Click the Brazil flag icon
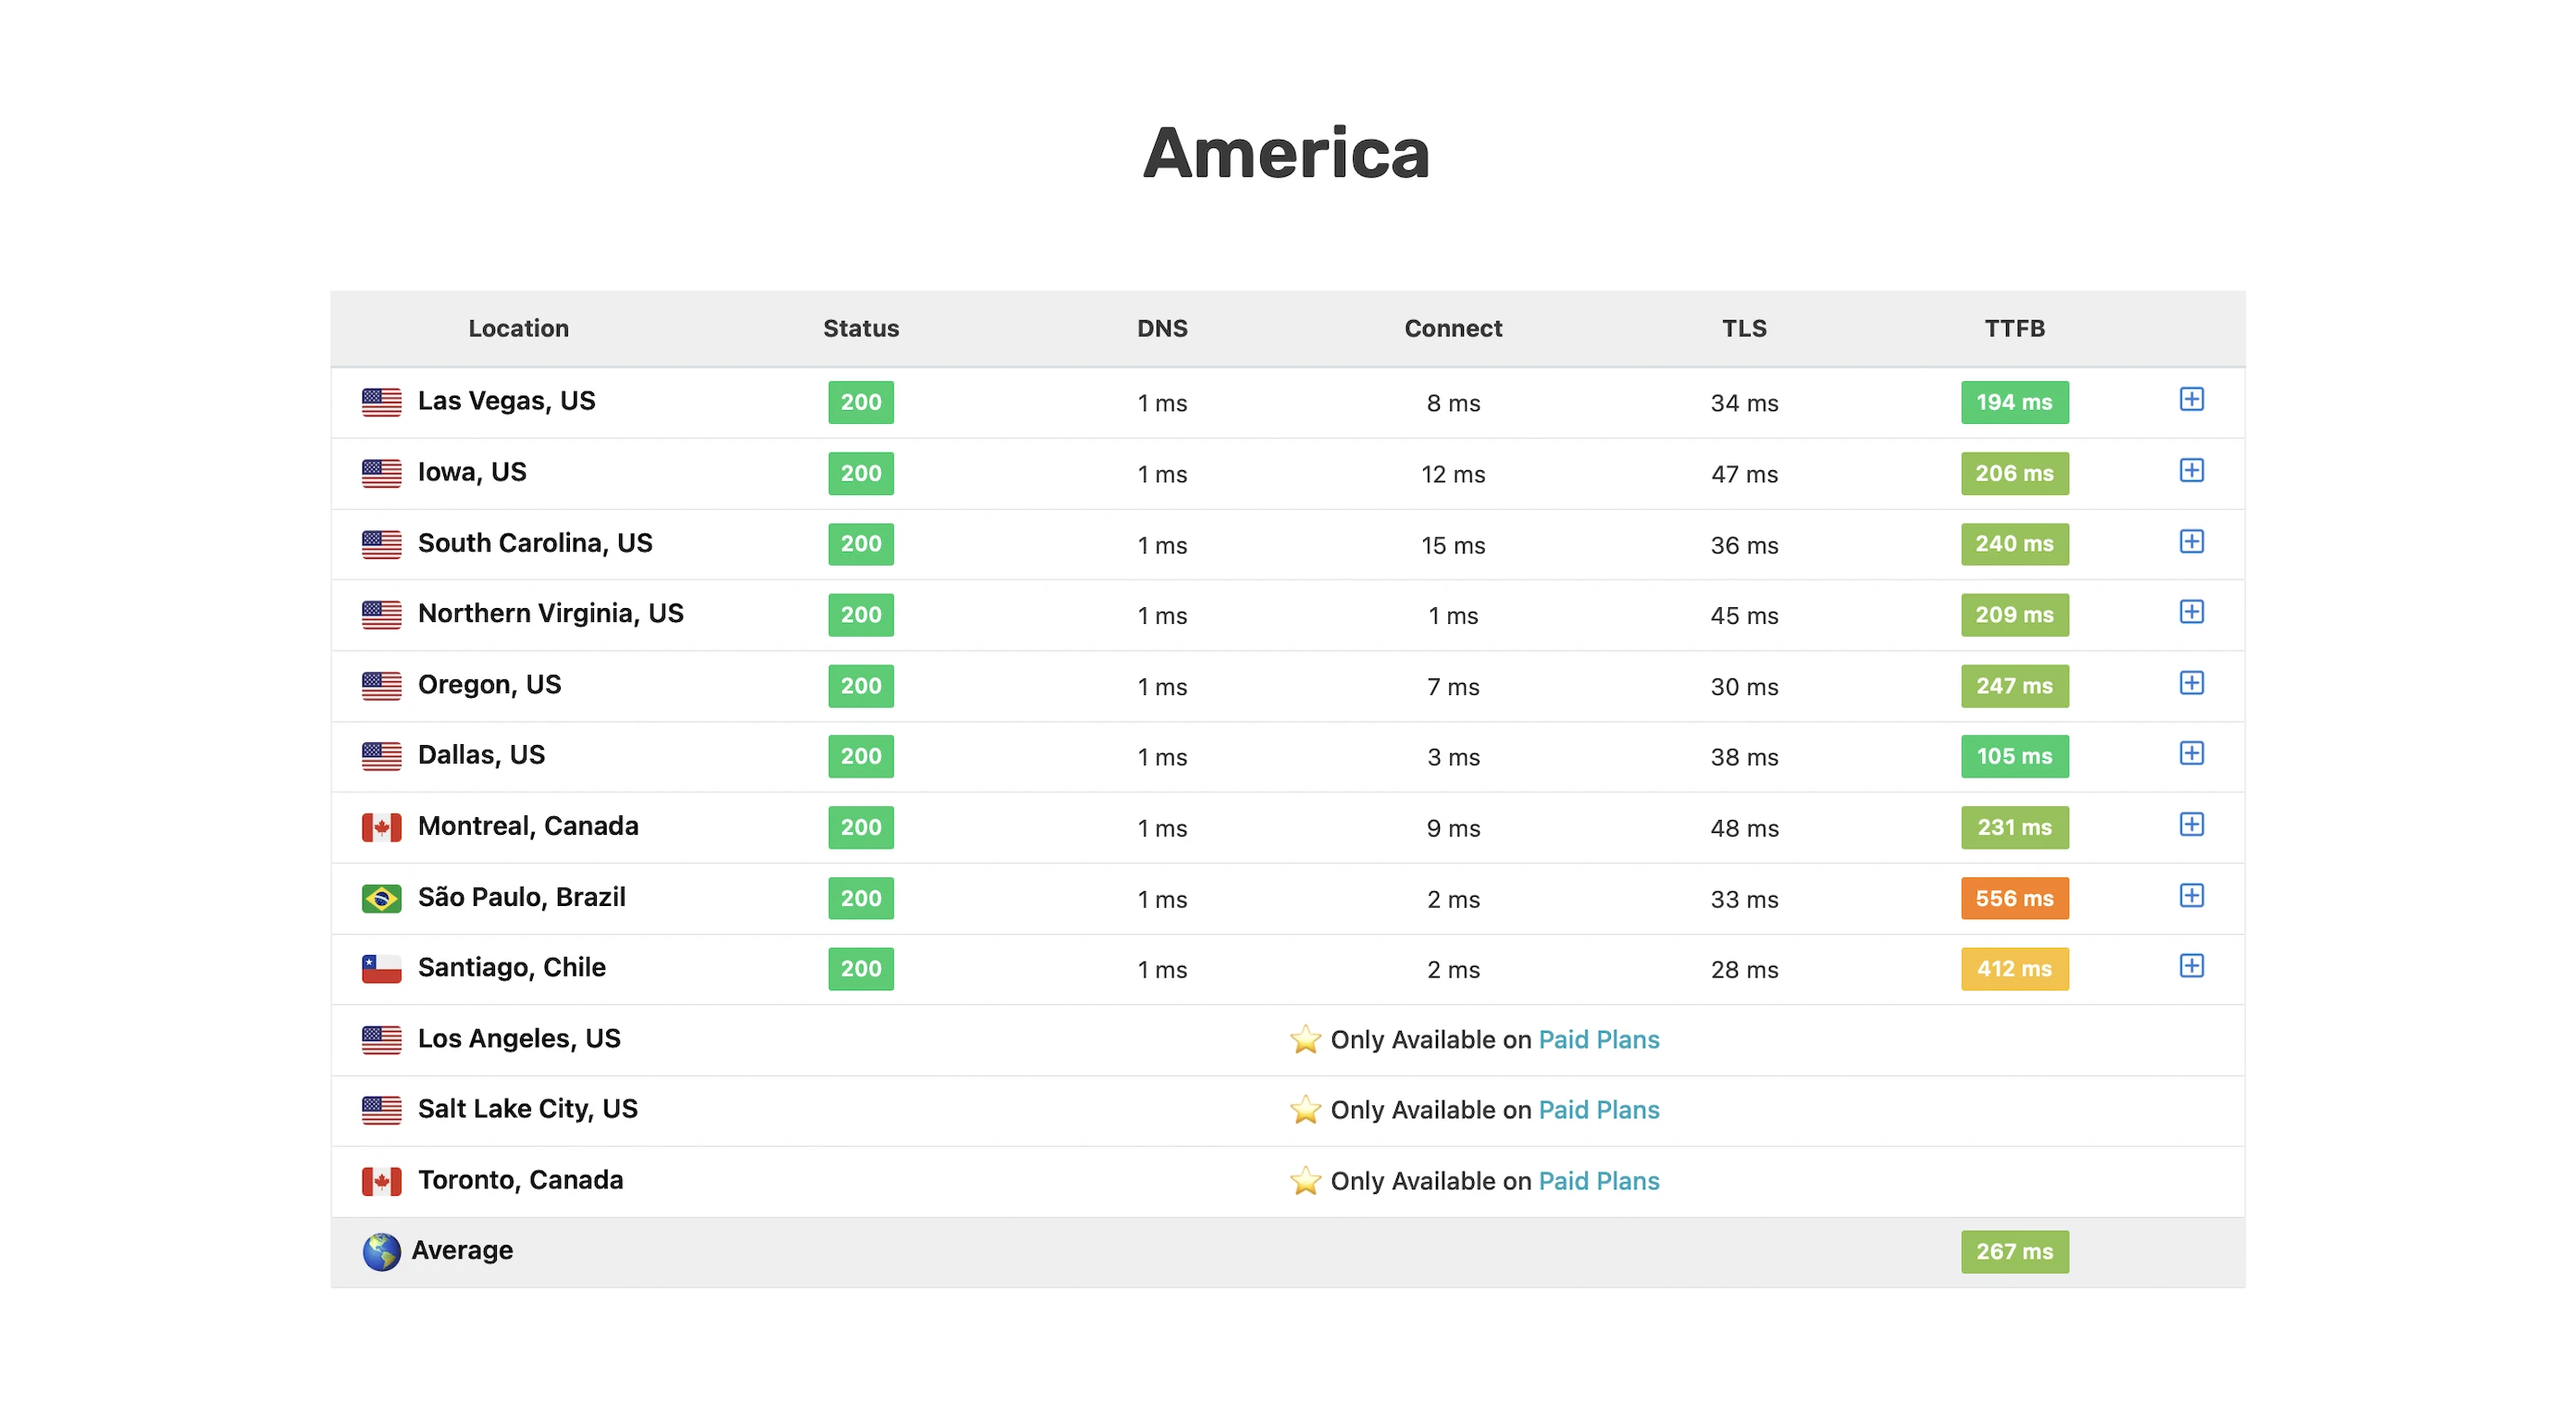Image resolution: width=2576 pixels, height=1416 pixels. 381,898
